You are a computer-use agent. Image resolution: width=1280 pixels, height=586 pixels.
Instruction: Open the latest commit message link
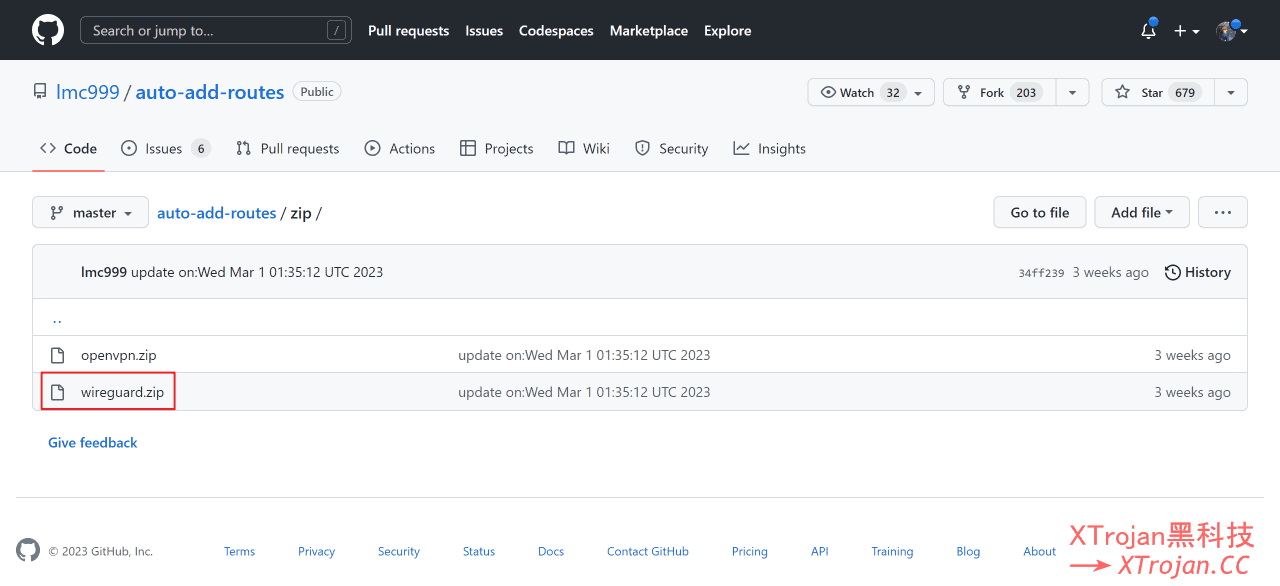click(257, 272)
